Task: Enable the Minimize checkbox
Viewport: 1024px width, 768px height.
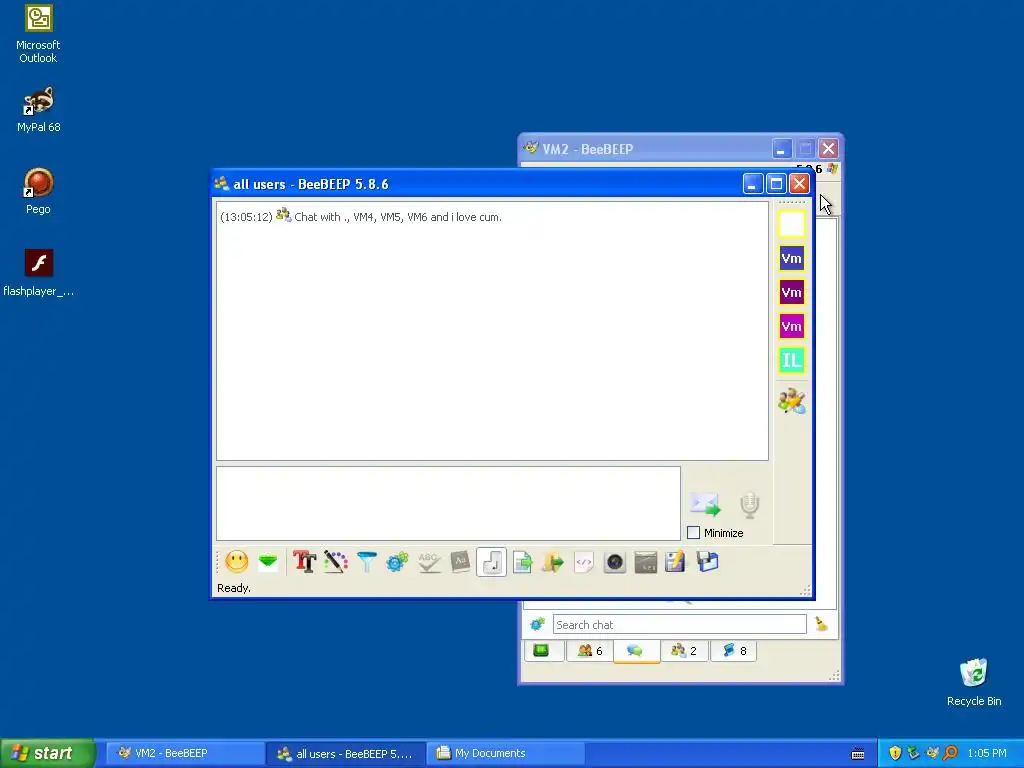Action: [694, 533]
